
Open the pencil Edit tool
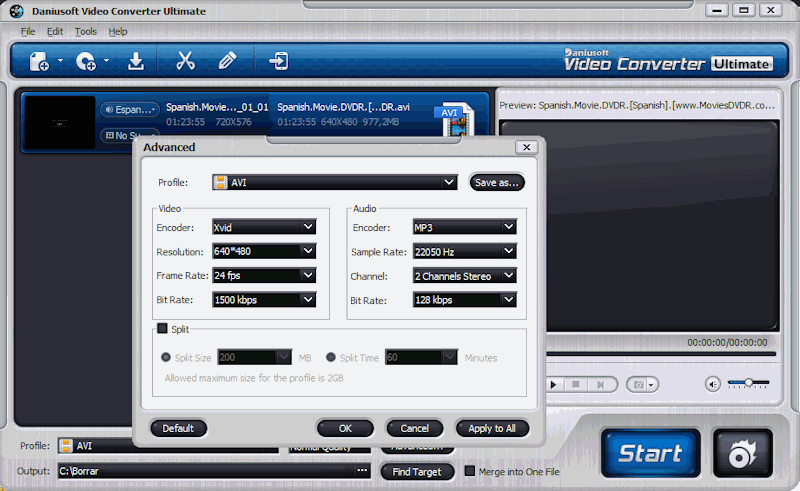[x=228, y=61]
